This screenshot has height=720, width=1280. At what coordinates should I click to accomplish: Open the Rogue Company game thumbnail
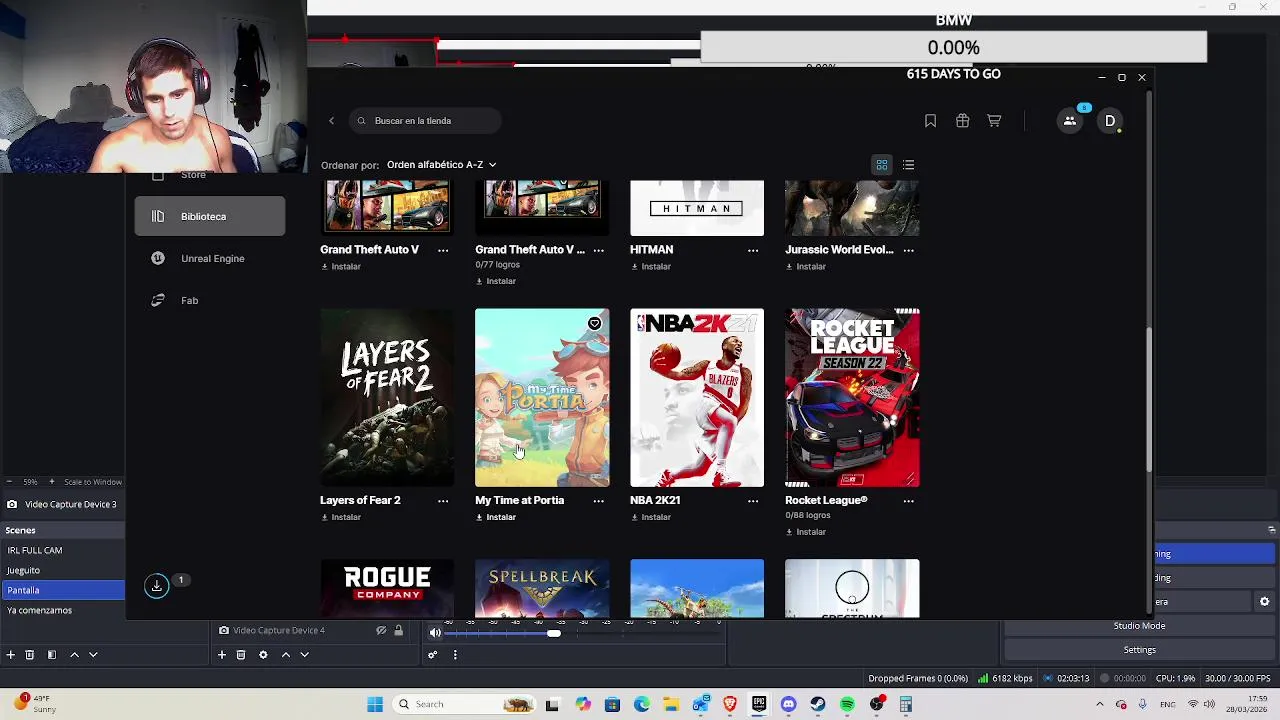[387, 589]
